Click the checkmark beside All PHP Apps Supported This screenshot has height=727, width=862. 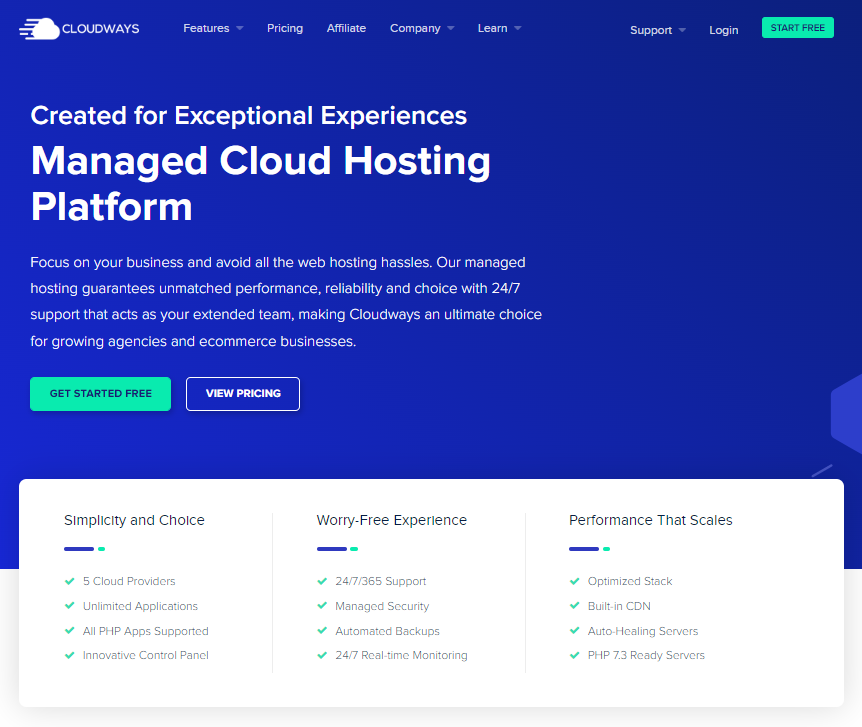70,630
